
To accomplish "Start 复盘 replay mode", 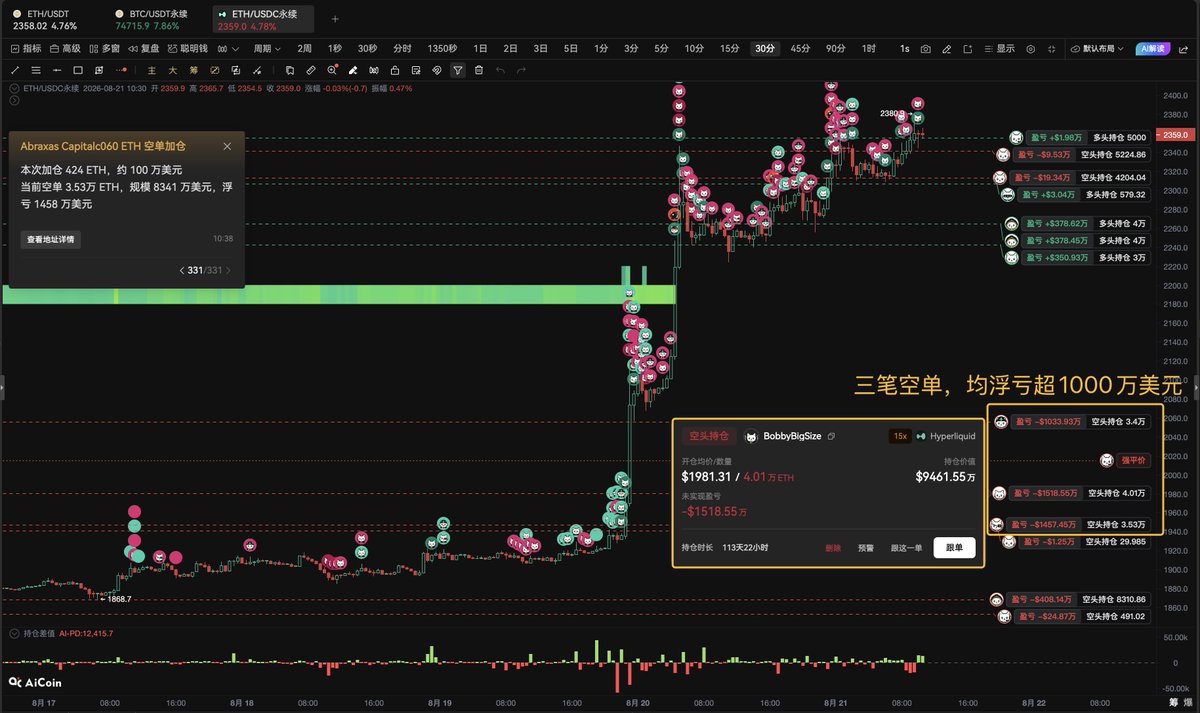I will coord(143,48).
